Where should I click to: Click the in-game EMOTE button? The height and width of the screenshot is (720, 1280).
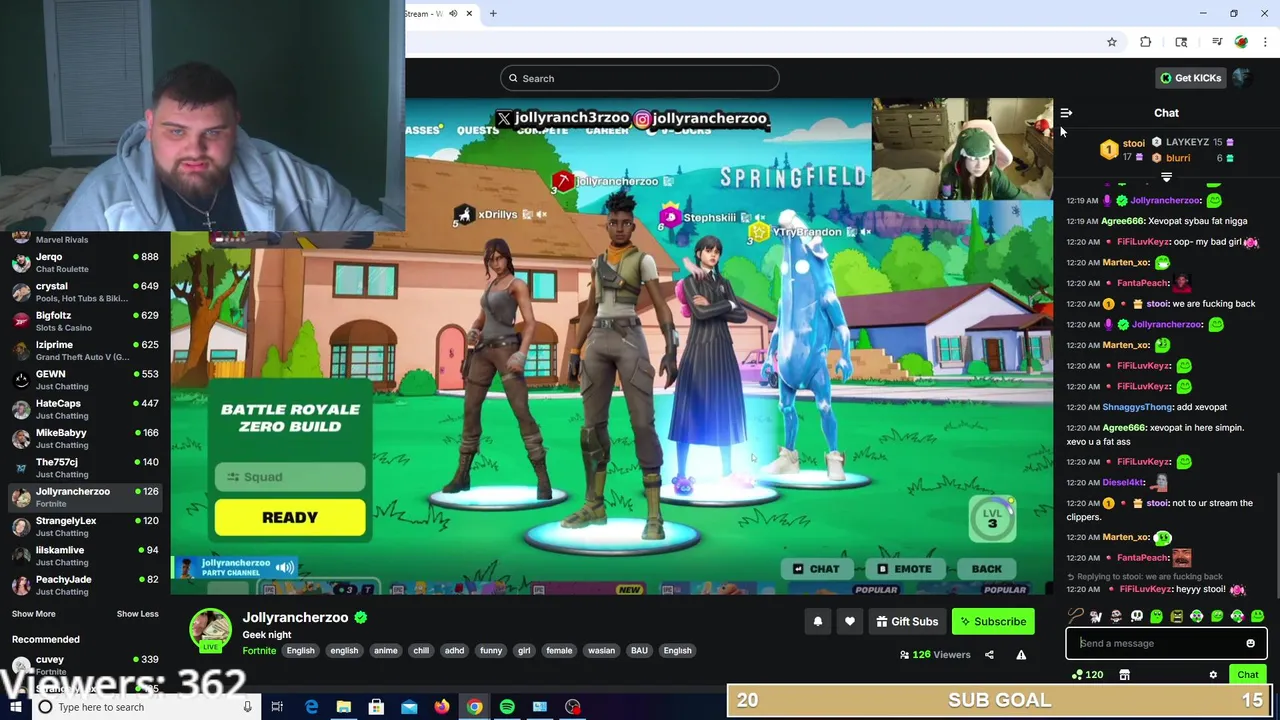(904, 569)
